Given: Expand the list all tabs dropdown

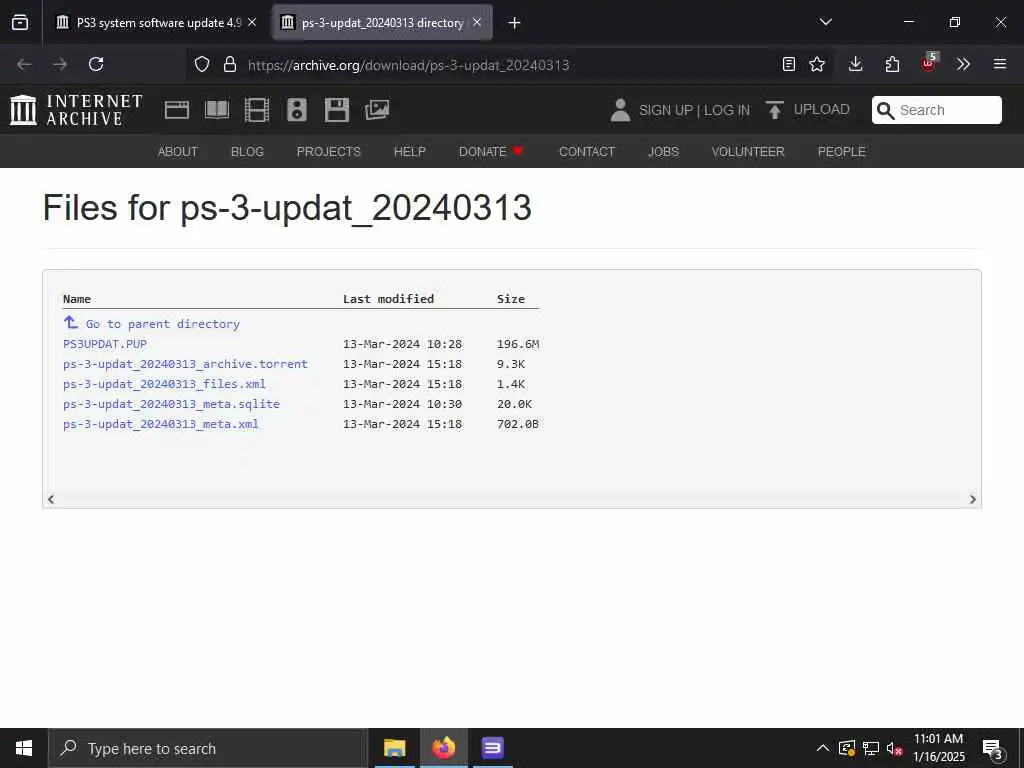Looking at the screenshot, I should click(x=825, y=22).
